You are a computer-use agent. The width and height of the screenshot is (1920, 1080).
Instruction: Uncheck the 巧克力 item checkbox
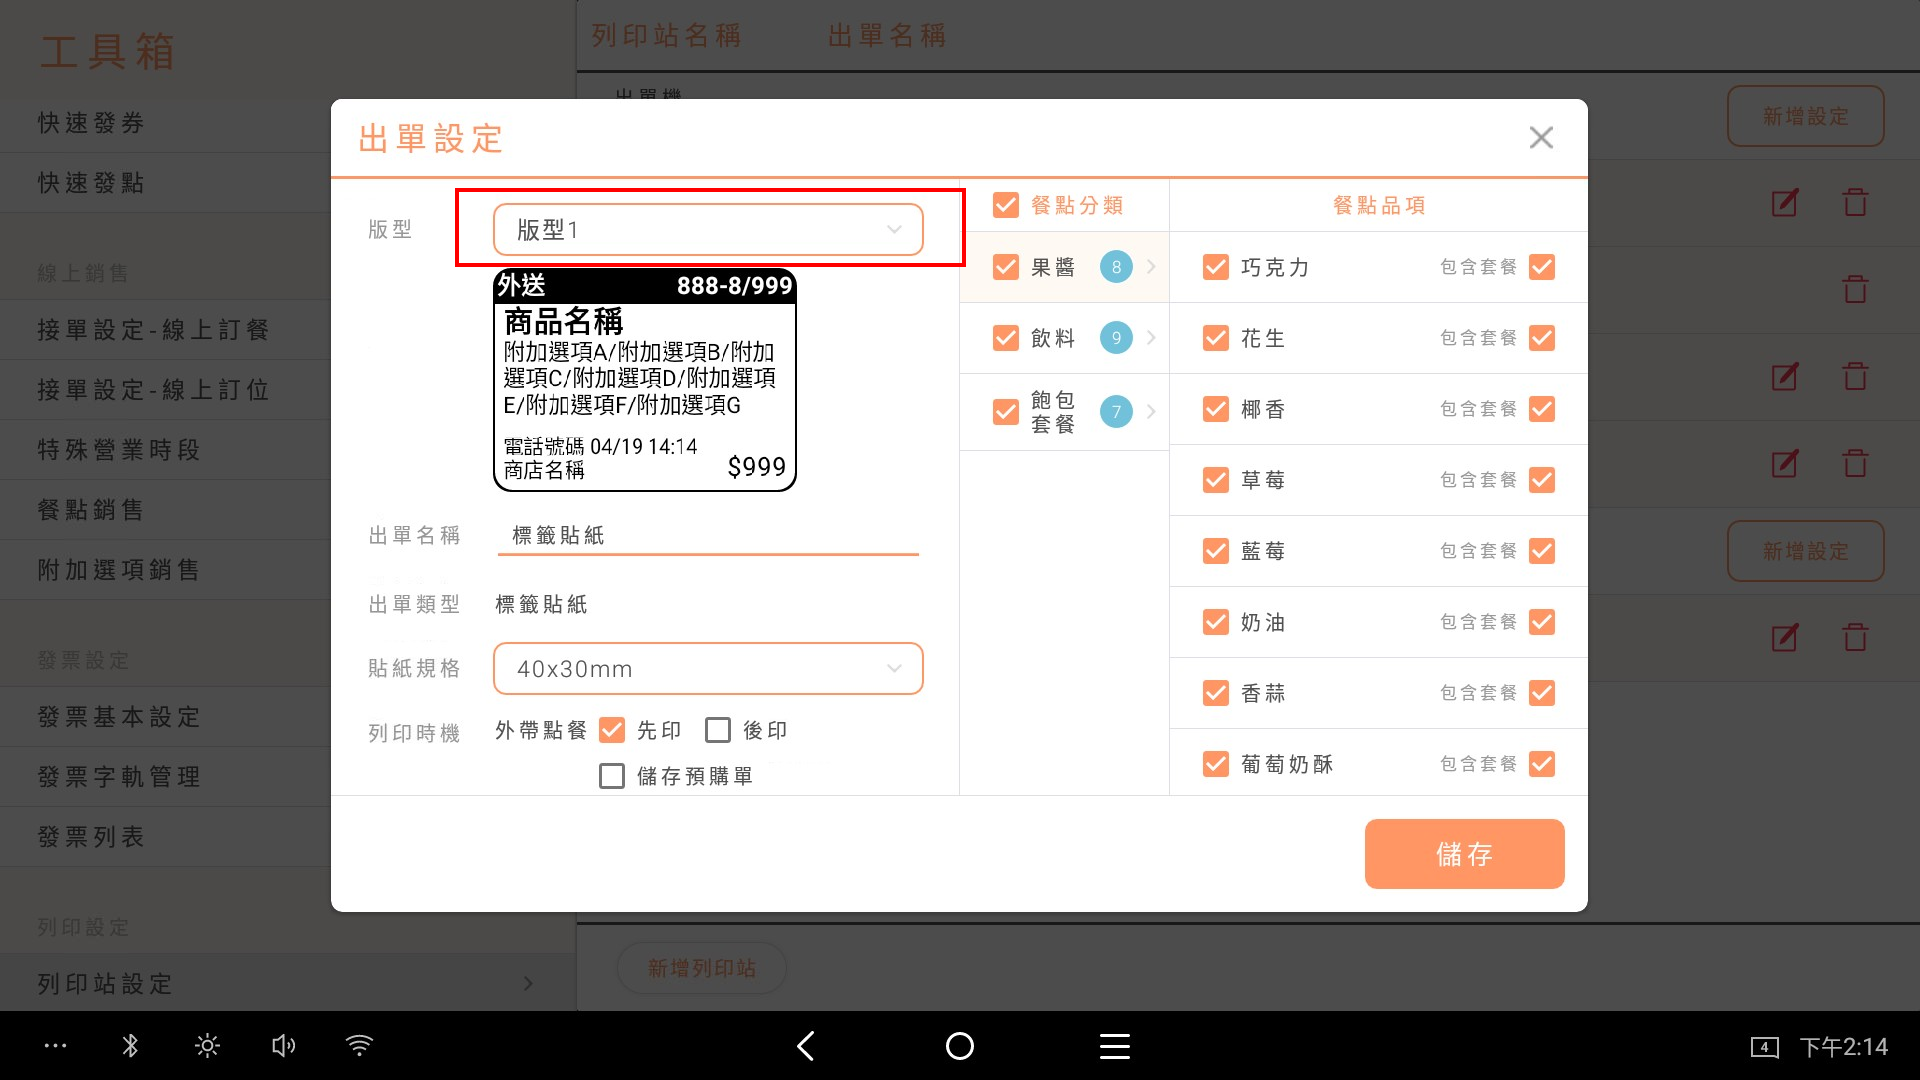click(1215, 267)
